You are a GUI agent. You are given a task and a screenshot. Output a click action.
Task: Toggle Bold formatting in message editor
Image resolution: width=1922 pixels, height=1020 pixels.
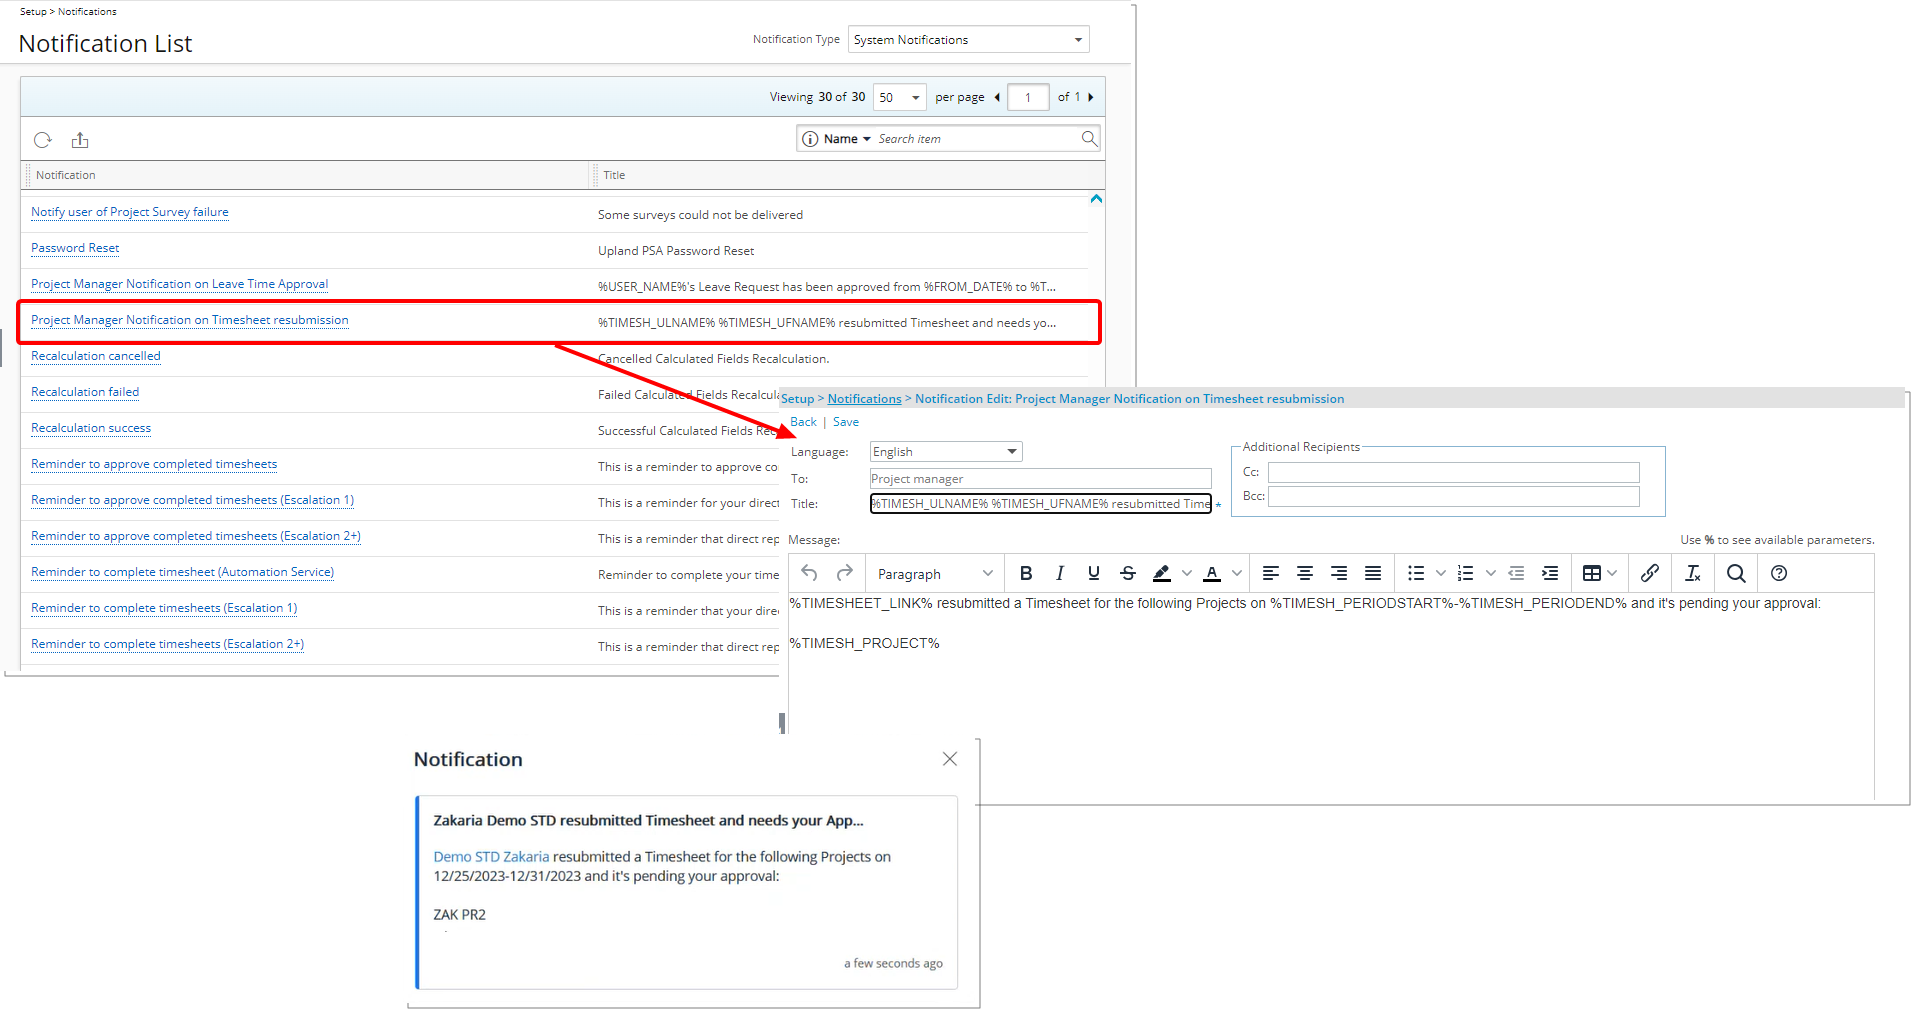(1025, 573)
